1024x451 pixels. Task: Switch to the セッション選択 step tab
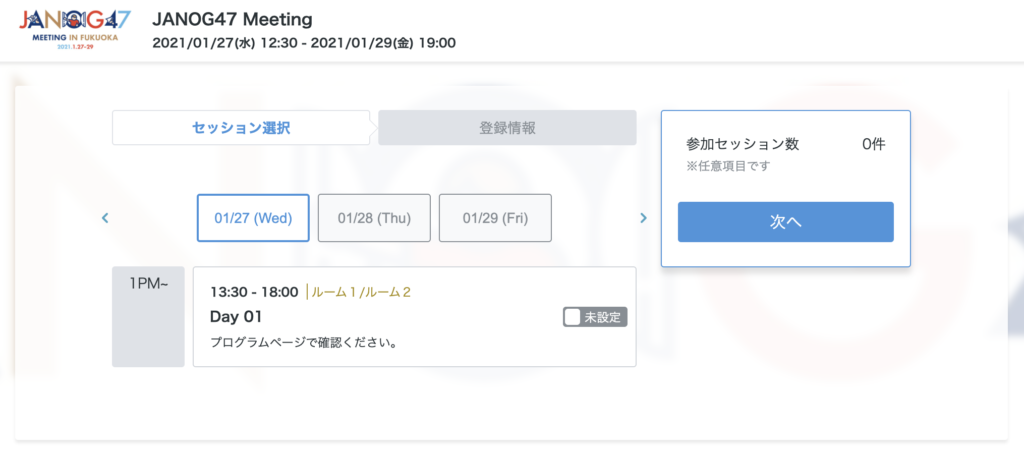tap(241, 128)
